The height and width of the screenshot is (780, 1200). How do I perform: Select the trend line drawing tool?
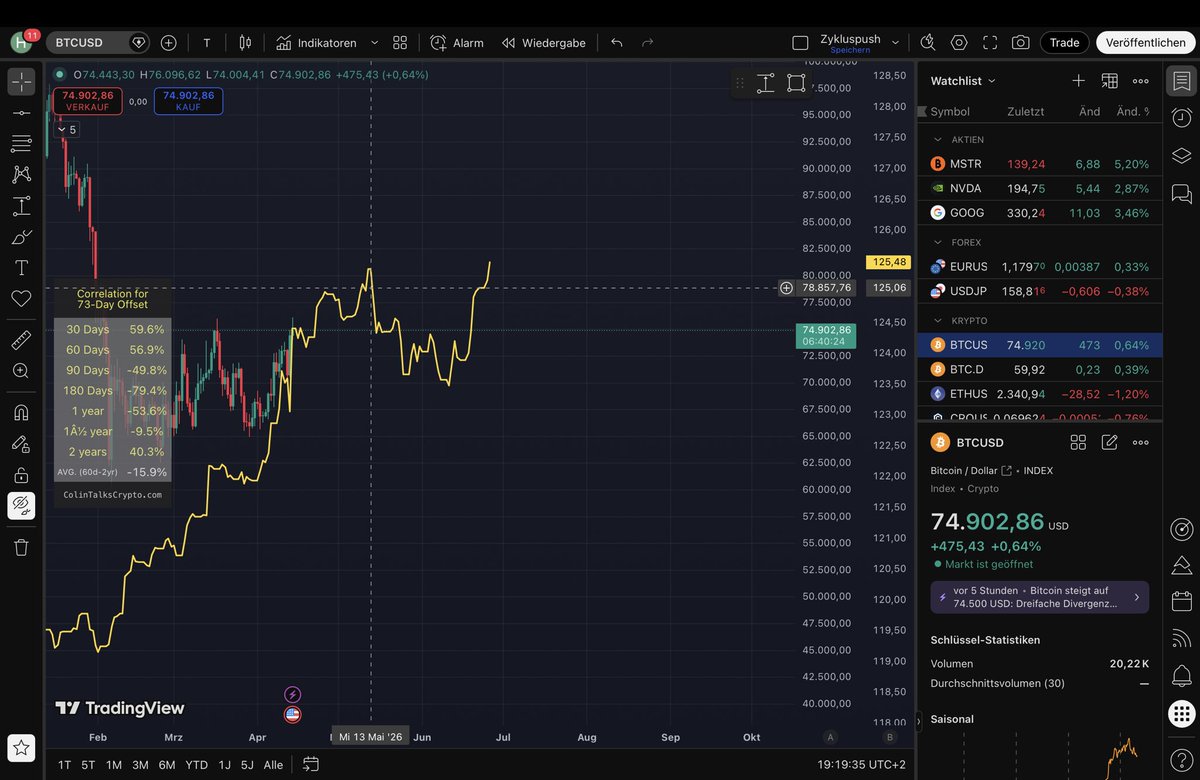[21, 113]
